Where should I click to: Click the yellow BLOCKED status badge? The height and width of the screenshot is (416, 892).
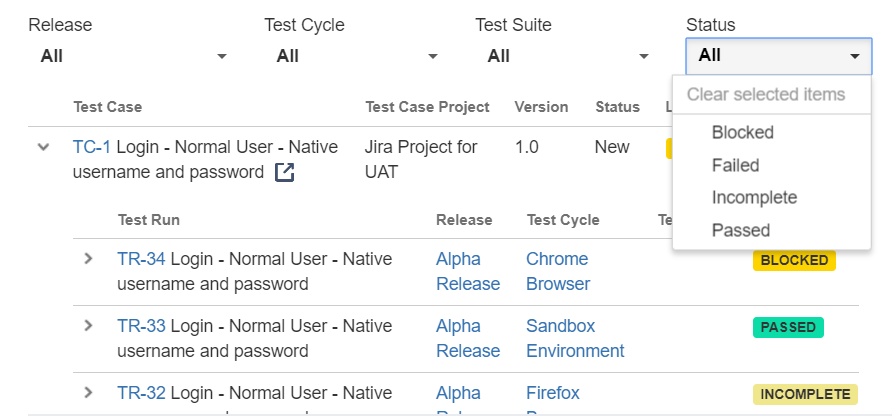click(x=794, y=260)
